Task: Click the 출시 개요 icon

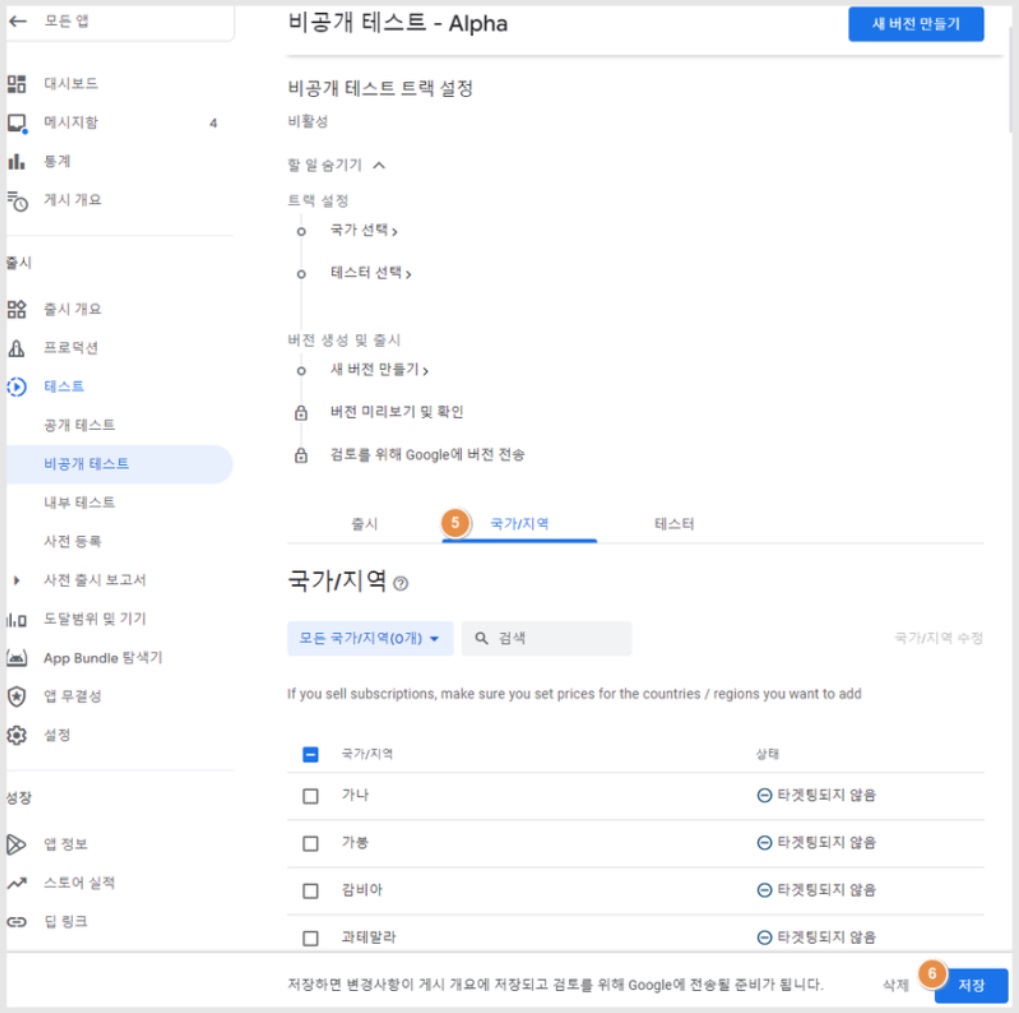Action: pos(17,309)
